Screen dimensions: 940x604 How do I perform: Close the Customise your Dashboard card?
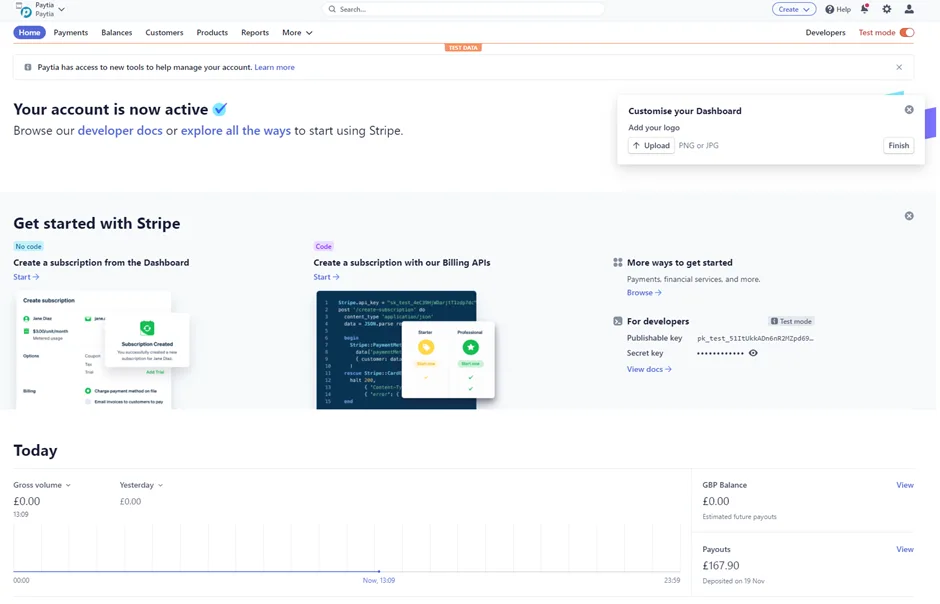[x=909, y=110]
